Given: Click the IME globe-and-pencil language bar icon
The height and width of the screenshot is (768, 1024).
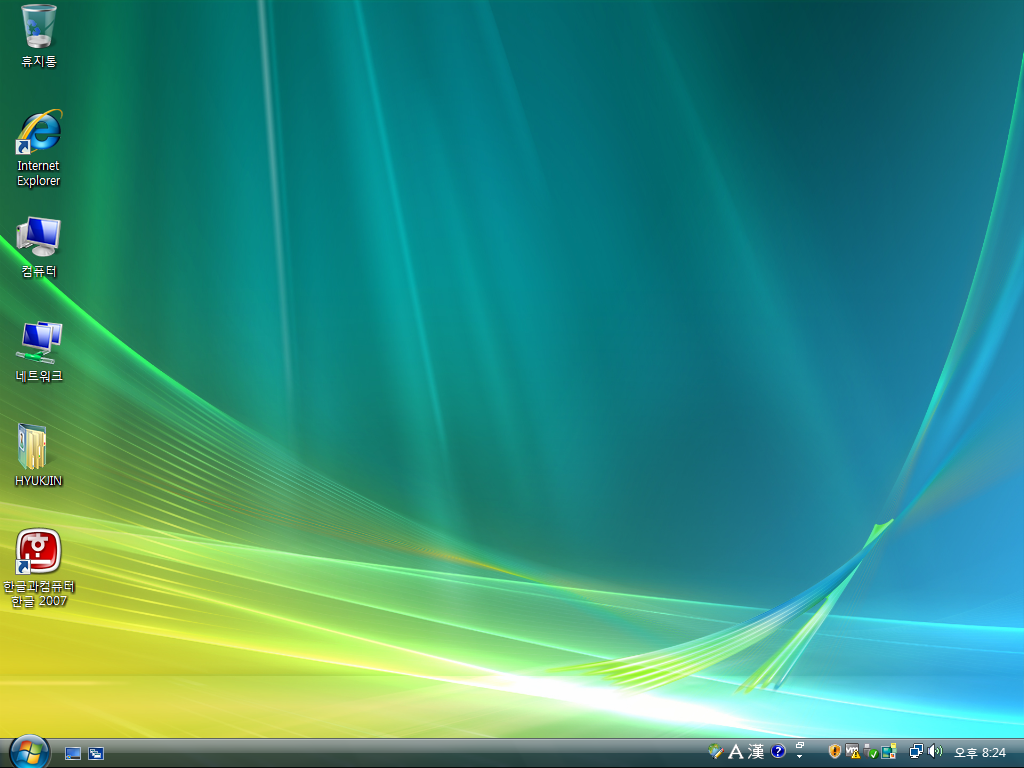Looking at the screenshot, I should tap(716, 752).
